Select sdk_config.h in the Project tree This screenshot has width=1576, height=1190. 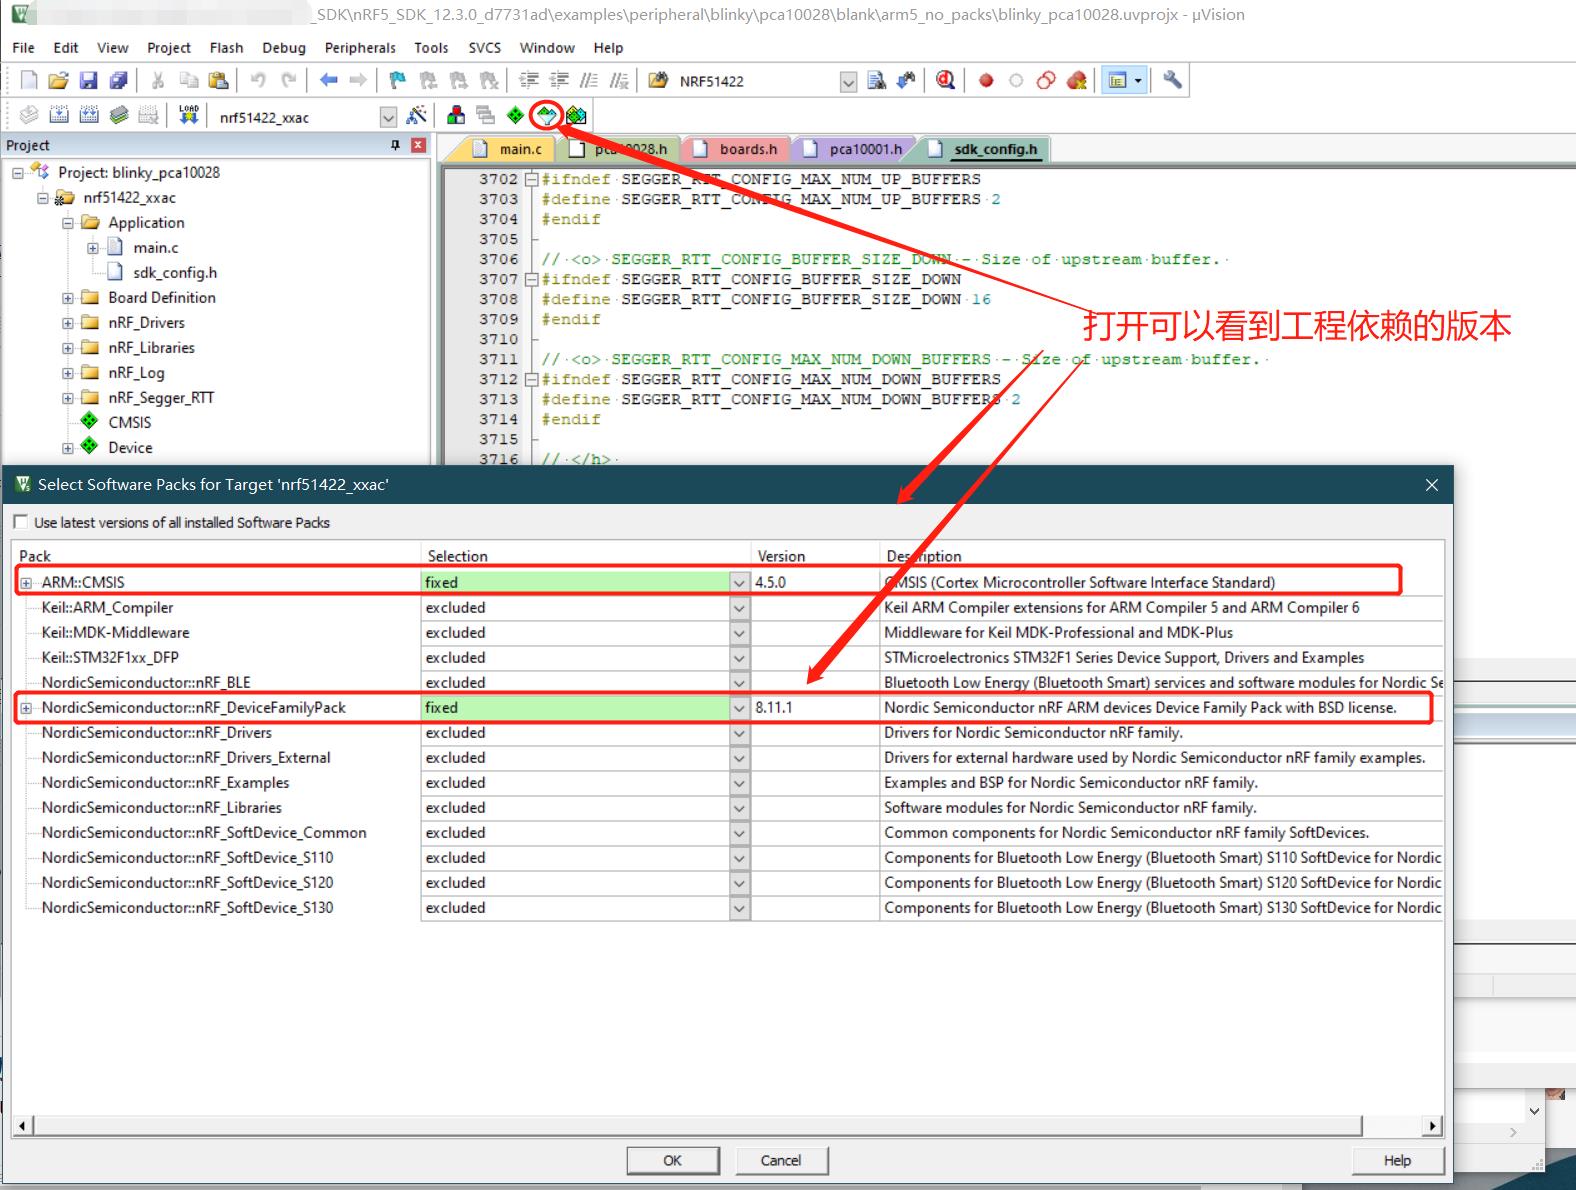click(x=174, y=273)
